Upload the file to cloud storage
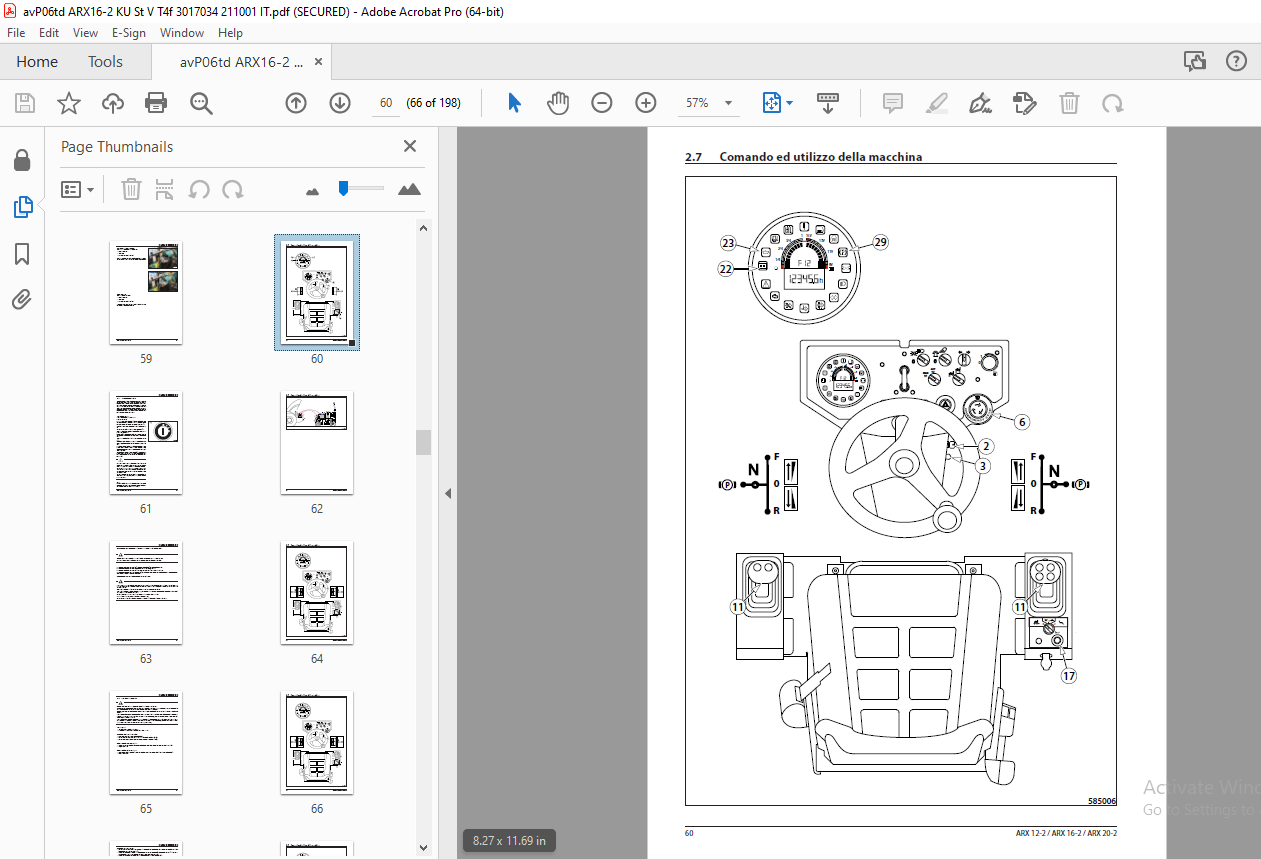 113,103
